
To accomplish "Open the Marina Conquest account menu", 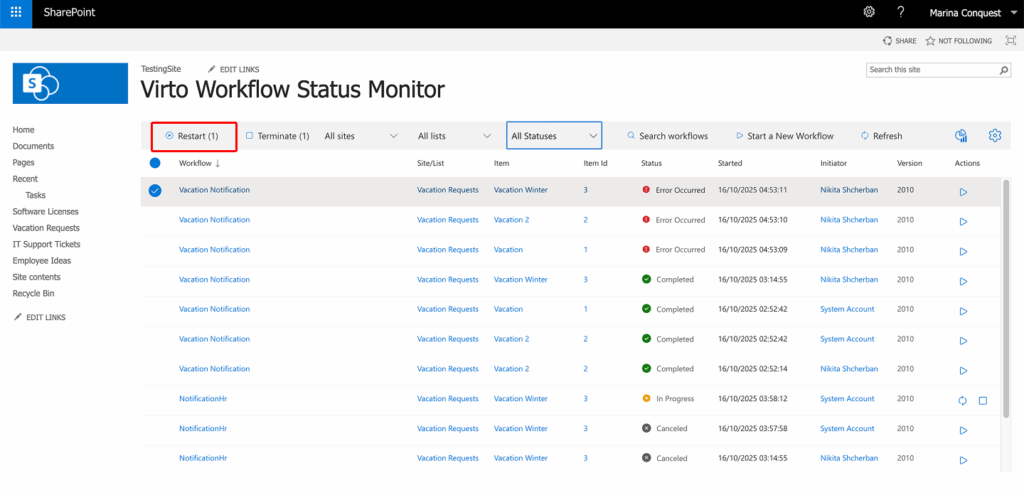I will (972, 12).
